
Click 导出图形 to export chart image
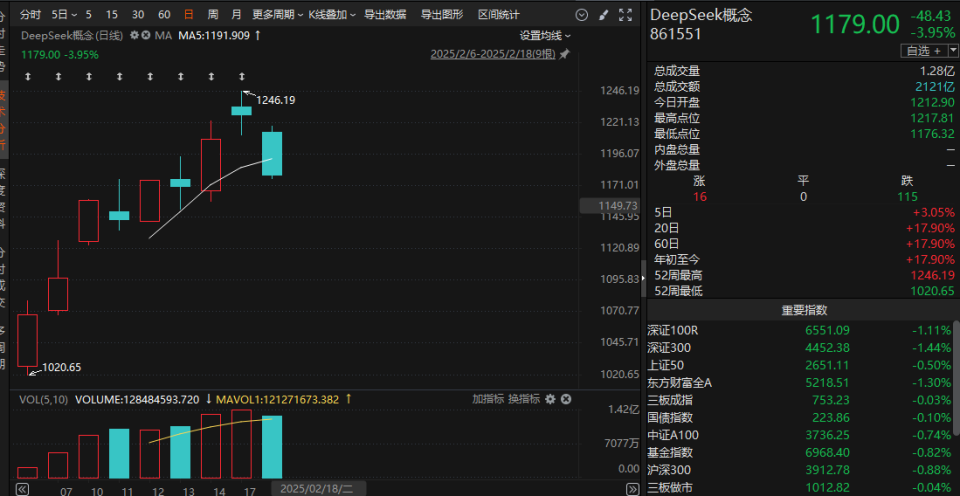coord(442,15)
